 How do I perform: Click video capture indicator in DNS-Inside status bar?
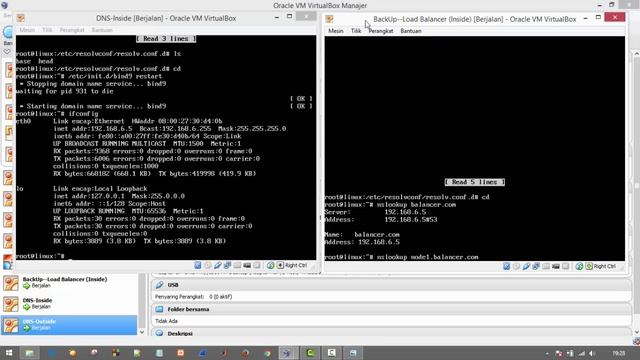[x=247, y=265]
